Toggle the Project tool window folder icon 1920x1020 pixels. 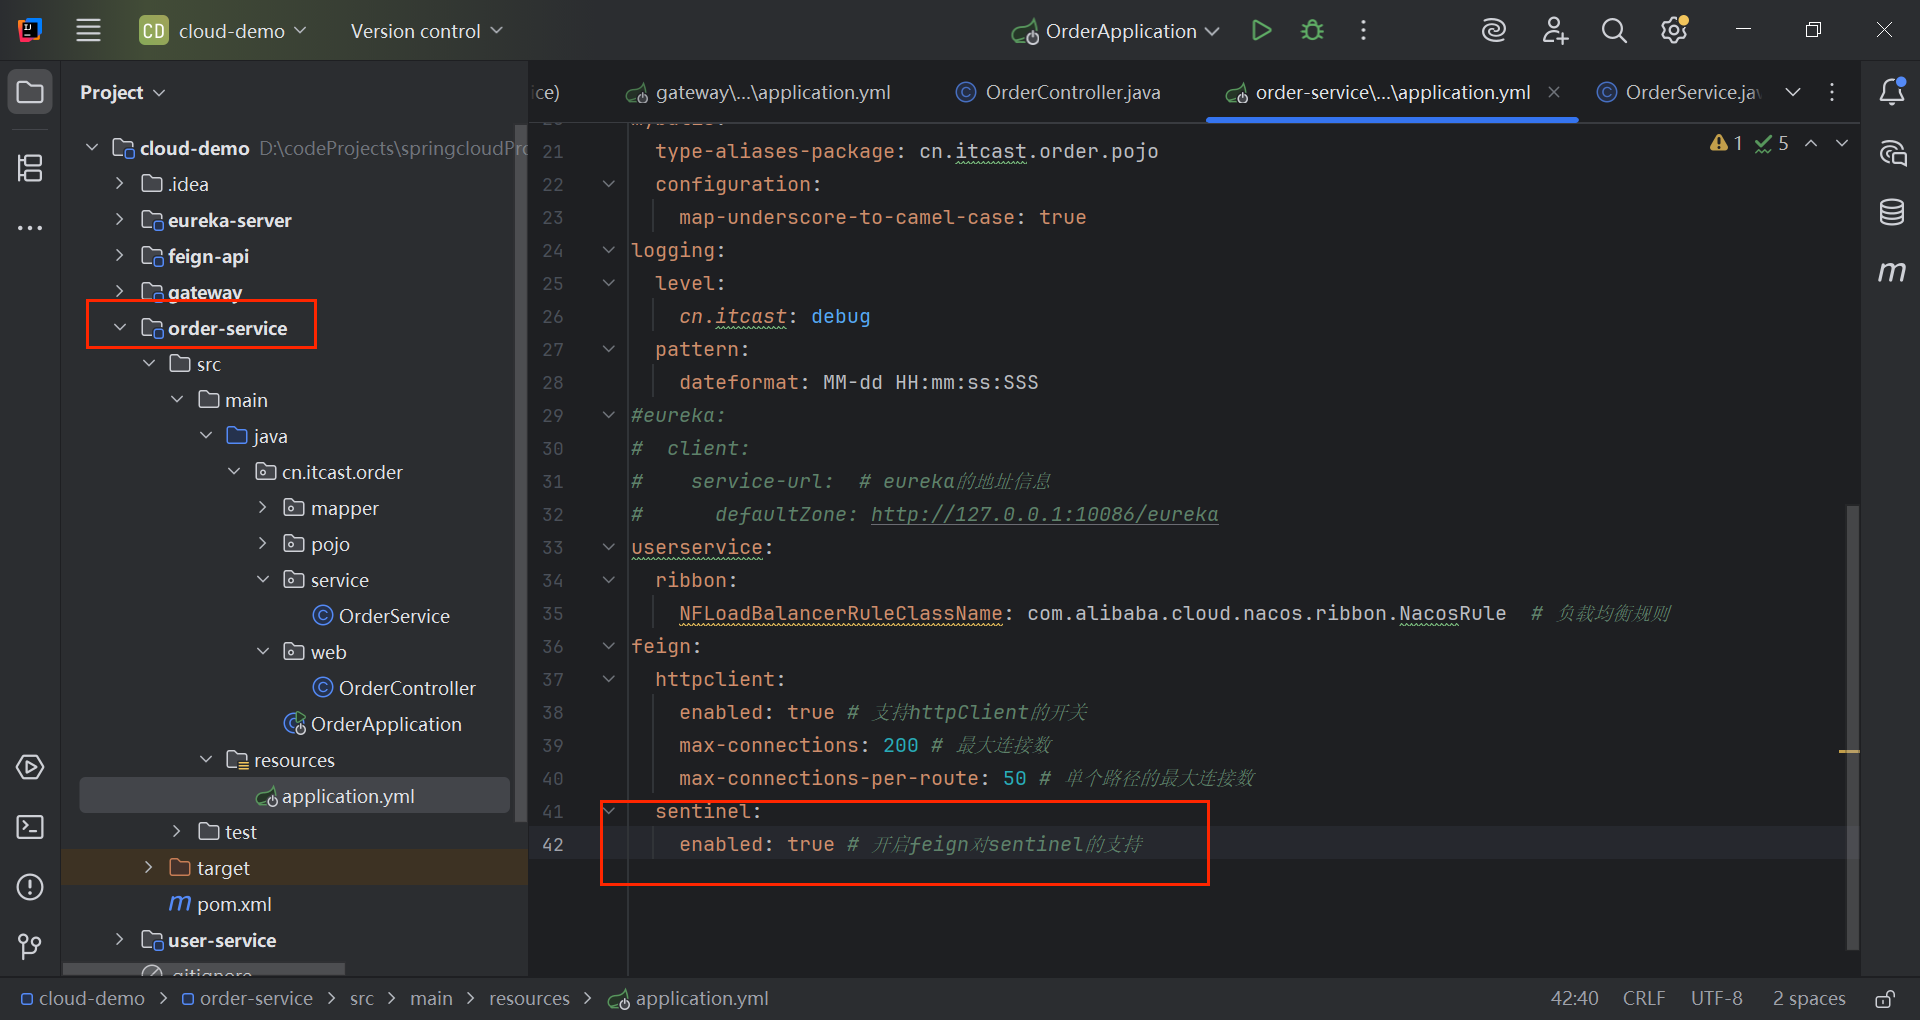[30, 92]
